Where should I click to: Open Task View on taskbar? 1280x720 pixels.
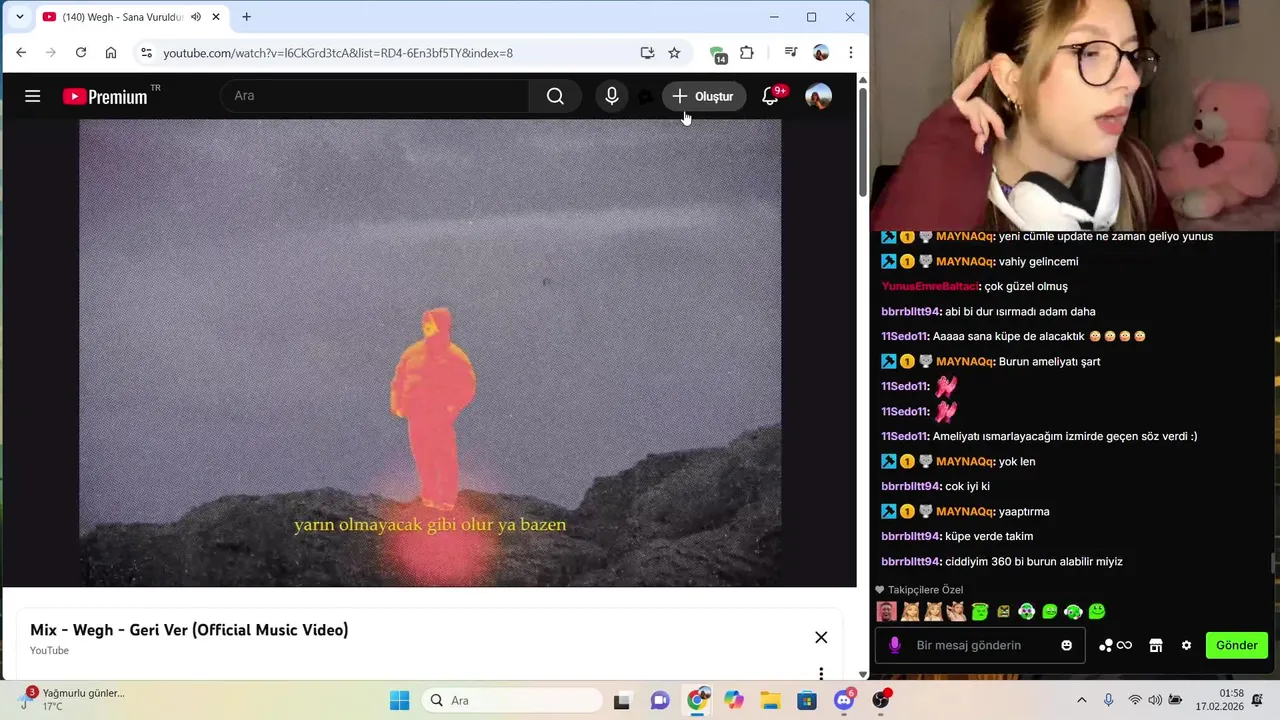coord(622,700)
